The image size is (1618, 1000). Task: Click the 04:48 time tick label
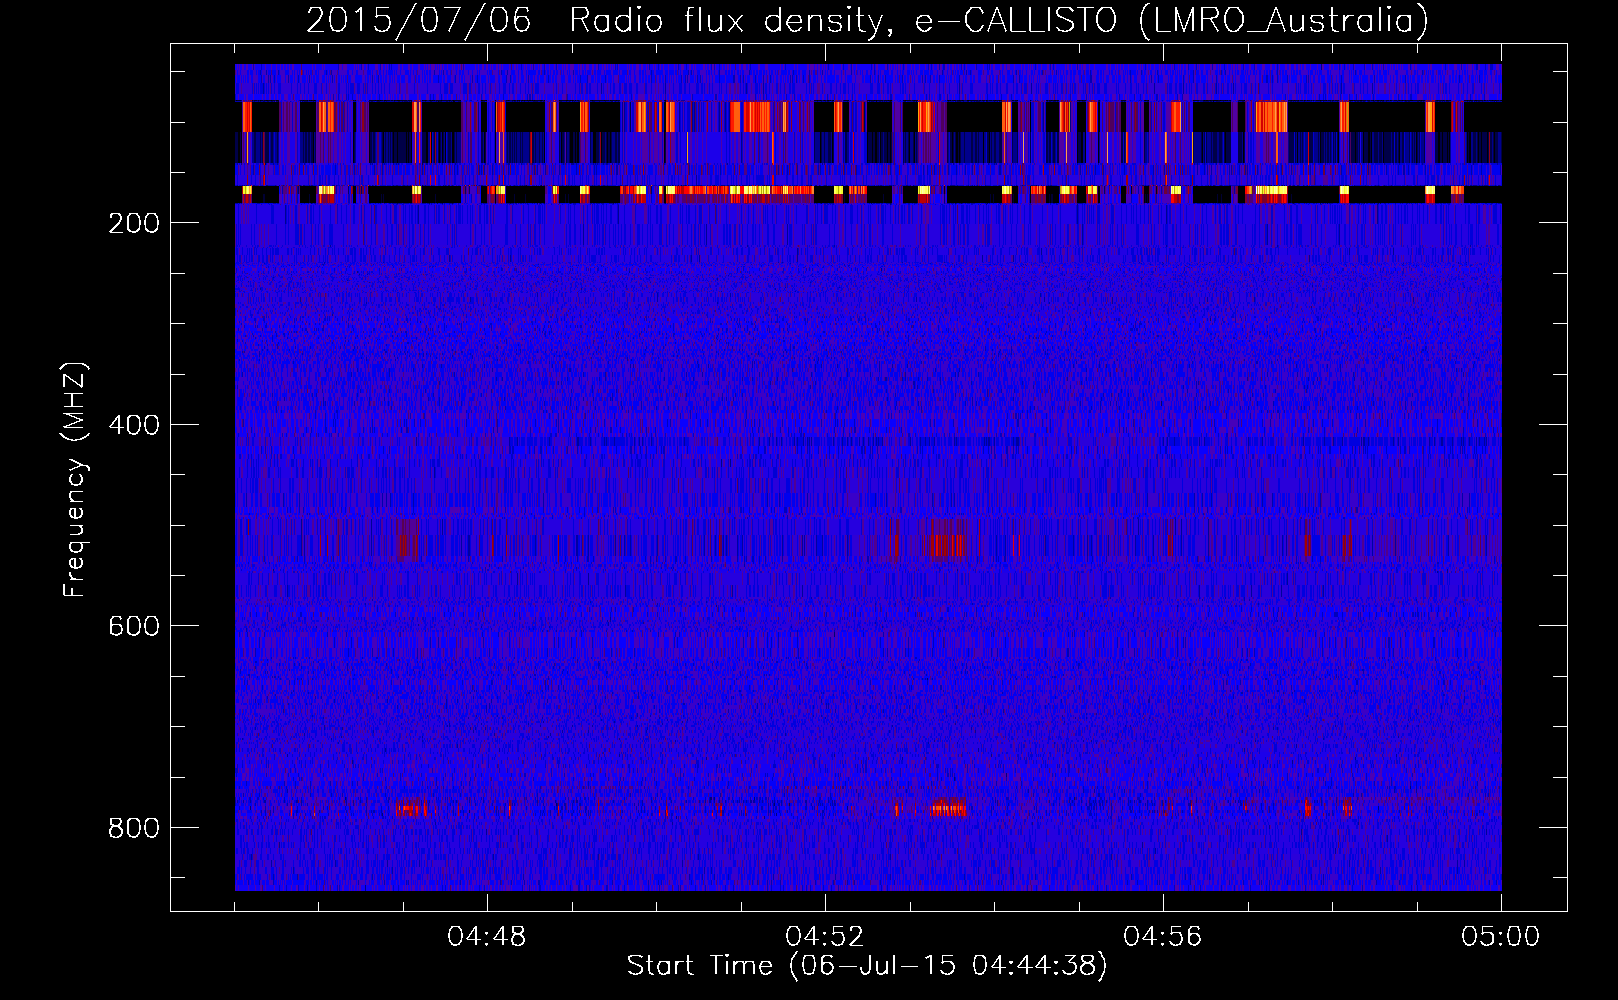point(487,937)
